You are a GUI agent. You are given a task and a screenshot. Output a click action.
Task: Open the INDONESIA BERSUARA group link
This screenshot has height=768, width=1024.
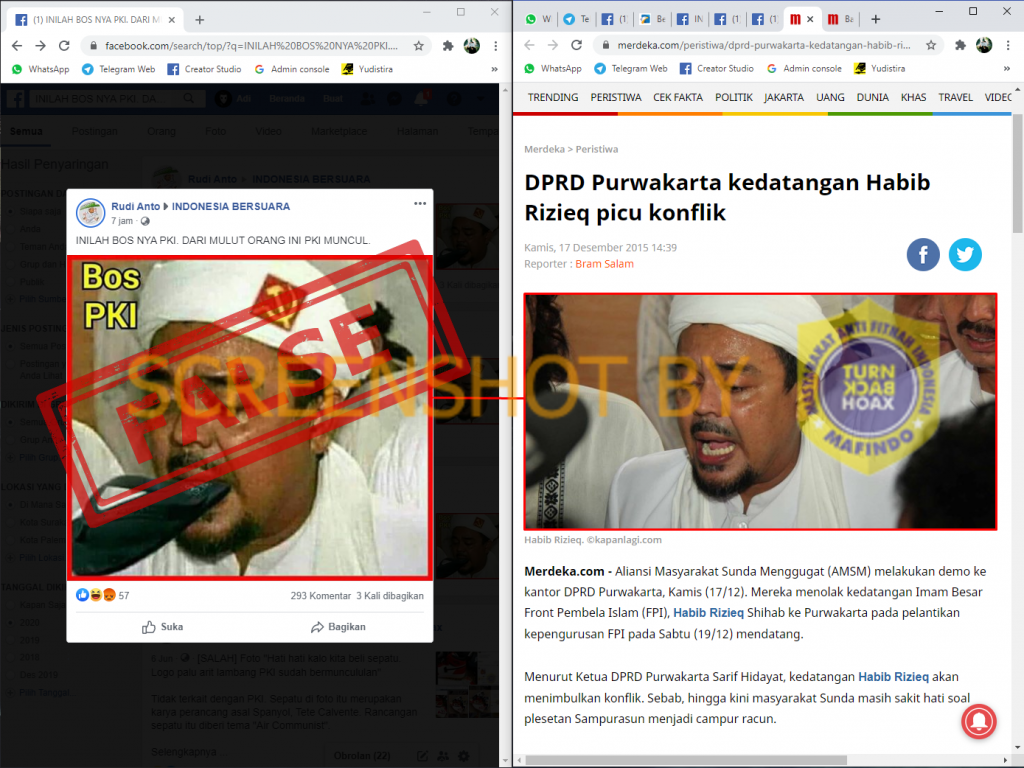pos(231,206)
